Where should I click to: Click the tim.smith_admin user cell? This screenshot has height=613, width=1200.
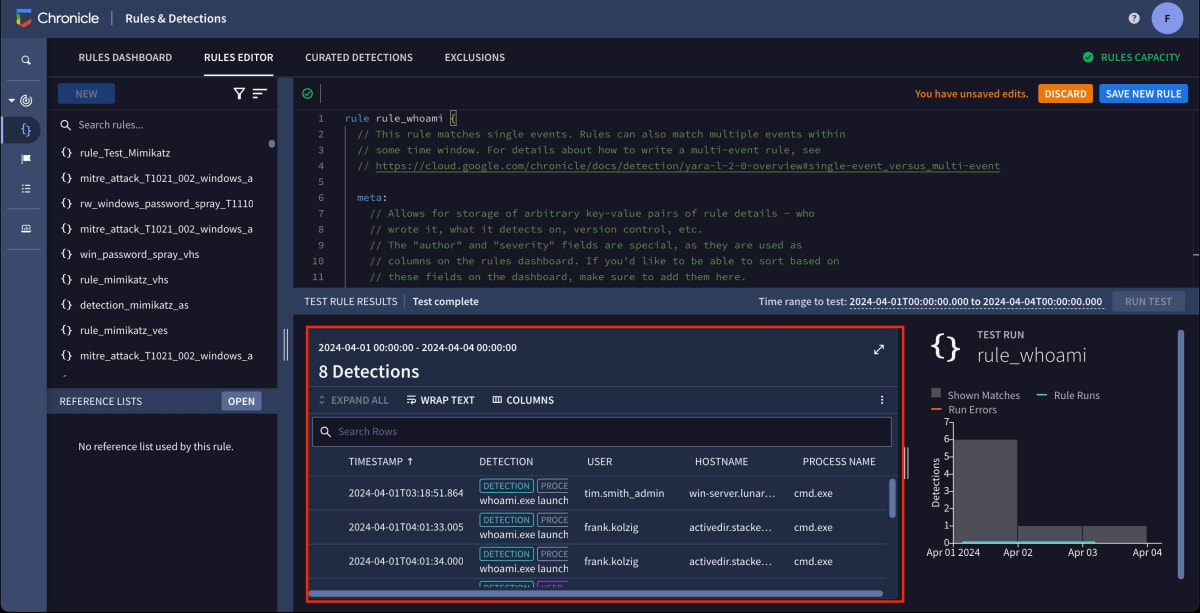click(x=623, y=493)
